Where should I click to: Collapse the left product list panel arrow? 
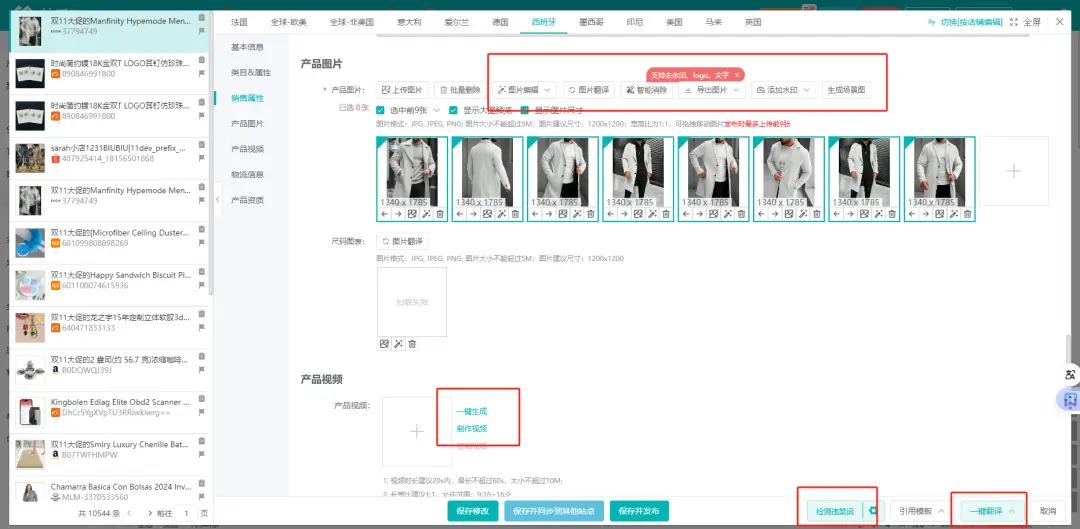pos(218,200)
